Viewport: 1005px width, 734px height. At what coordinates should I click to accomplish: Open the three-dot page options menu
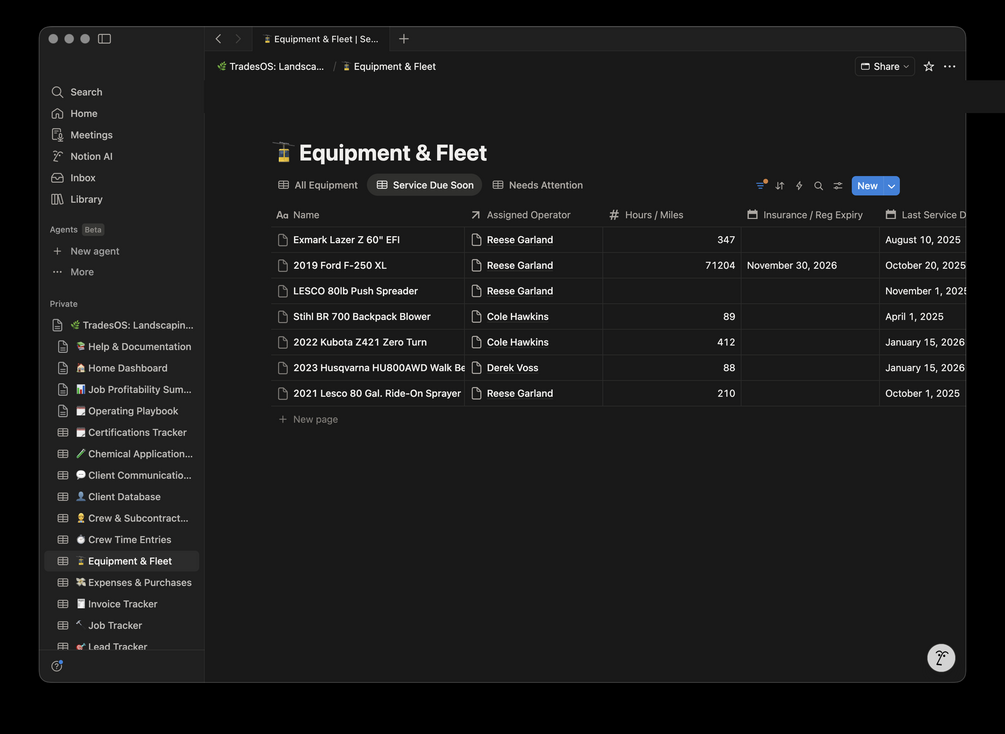click(949, 67)
